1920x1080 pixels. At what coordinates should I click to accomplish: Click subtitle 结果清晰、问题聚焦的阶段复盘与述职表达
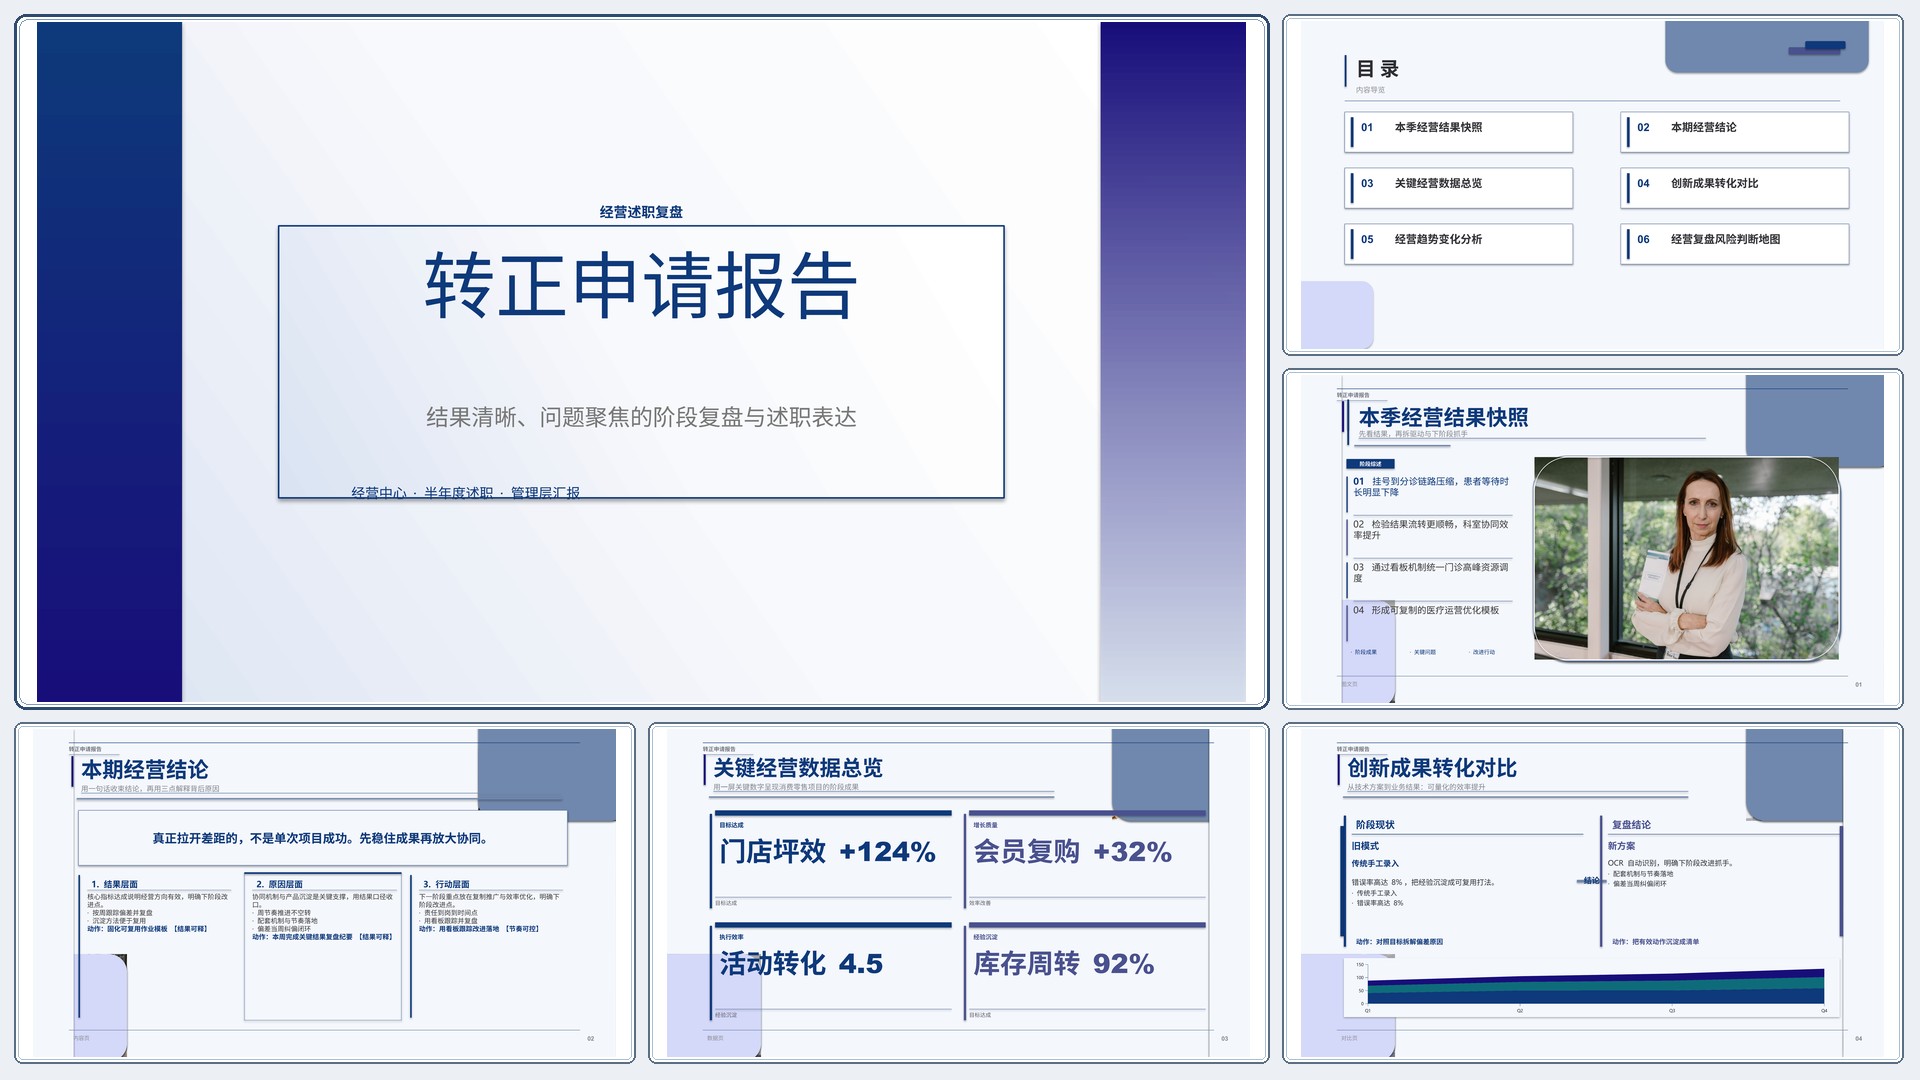point(641,417)
